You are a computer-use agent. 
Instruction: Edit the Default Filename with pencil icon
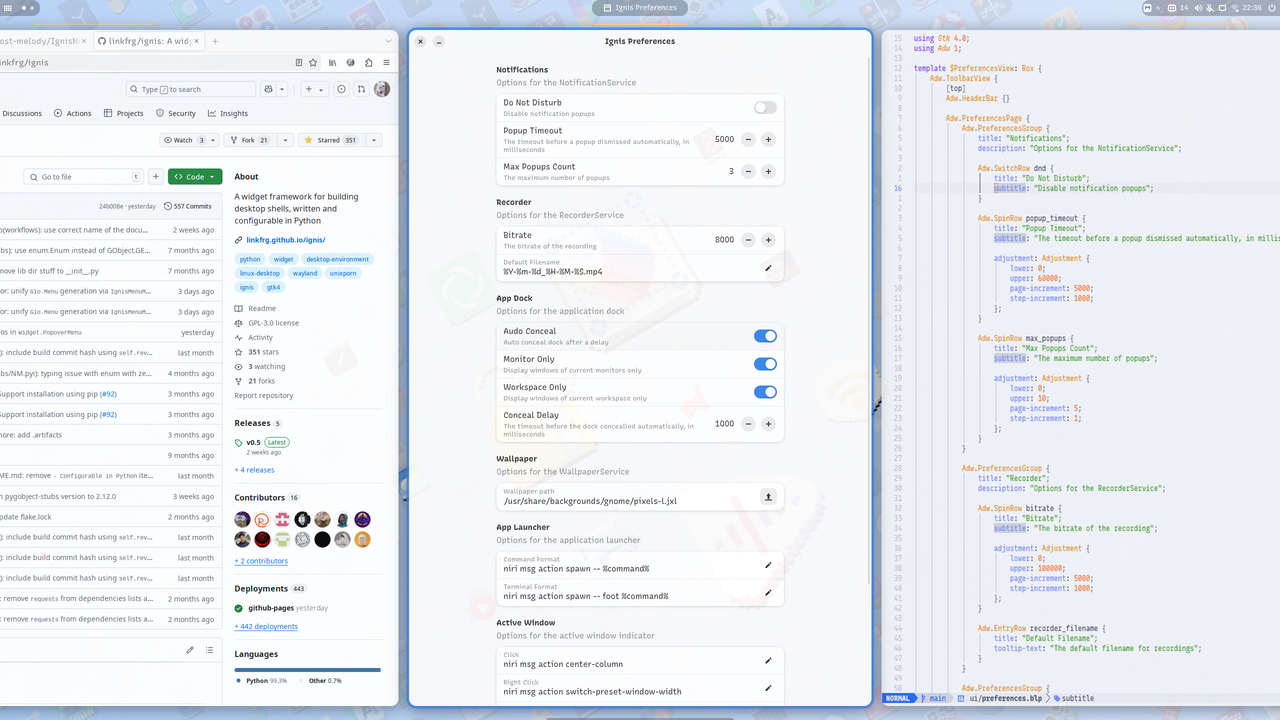click(x=768, y=268)
